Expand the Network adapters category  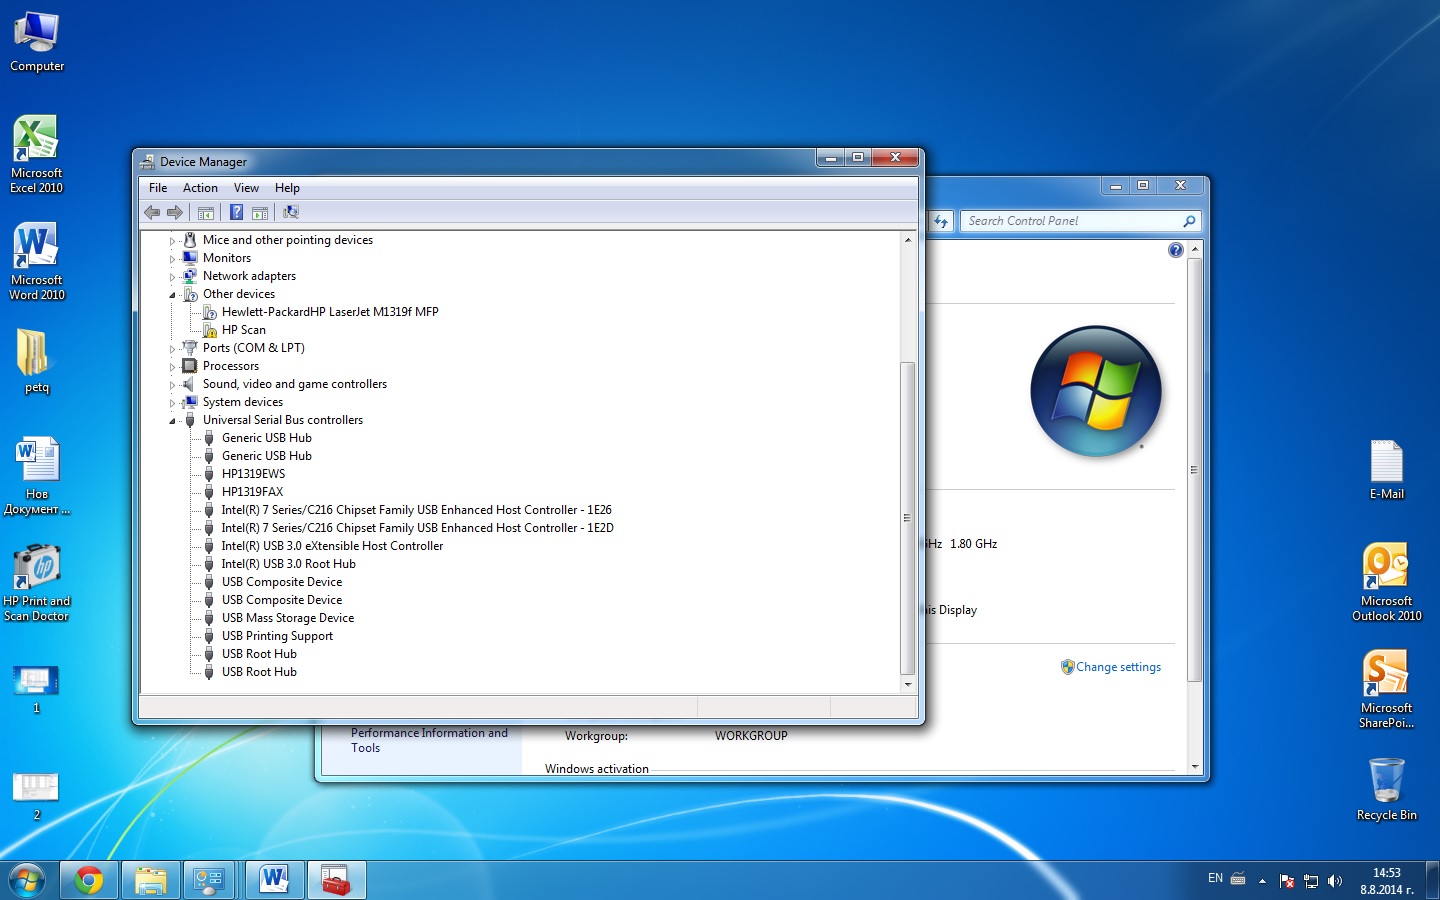(172, 277)
